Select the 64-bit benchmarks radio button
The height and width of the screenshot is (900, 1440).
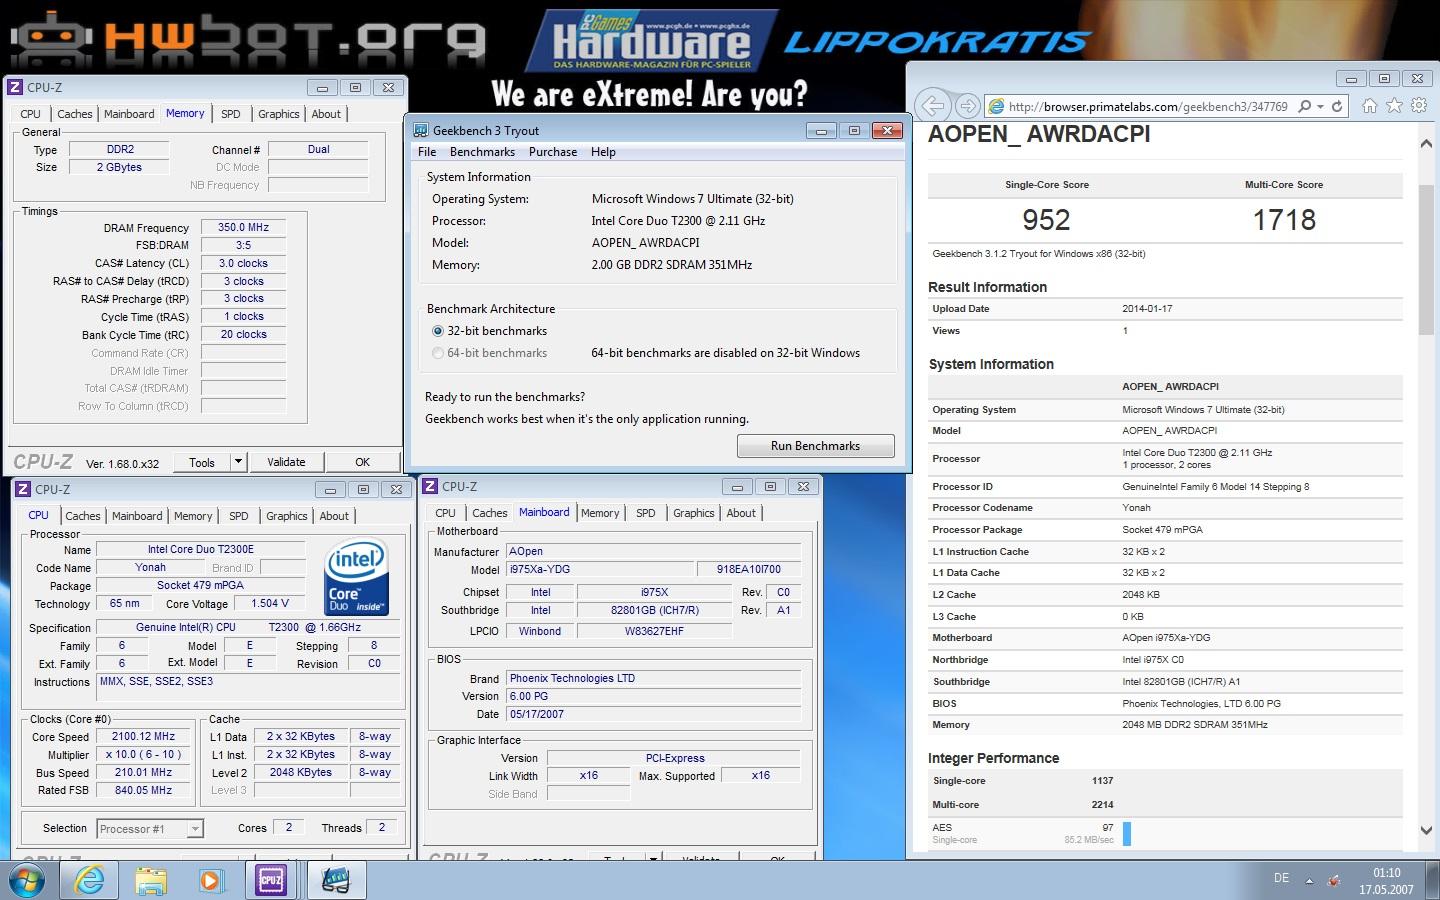437,353
